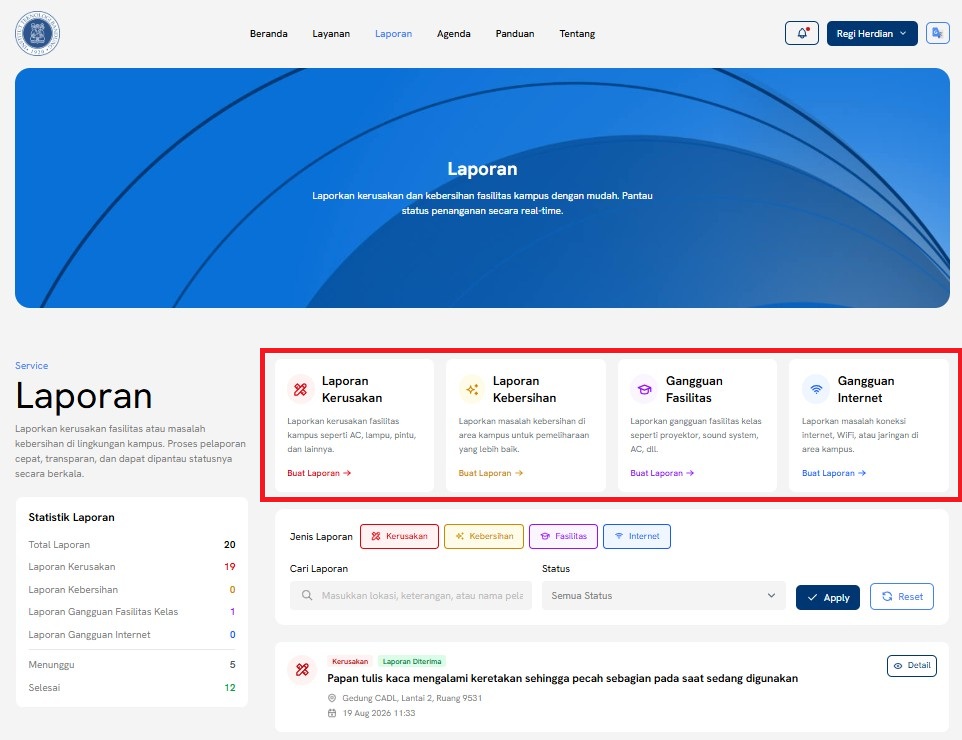This screenshot has width=962, height=740.
Task: Click the university logo in header
Action: (37, 33)
